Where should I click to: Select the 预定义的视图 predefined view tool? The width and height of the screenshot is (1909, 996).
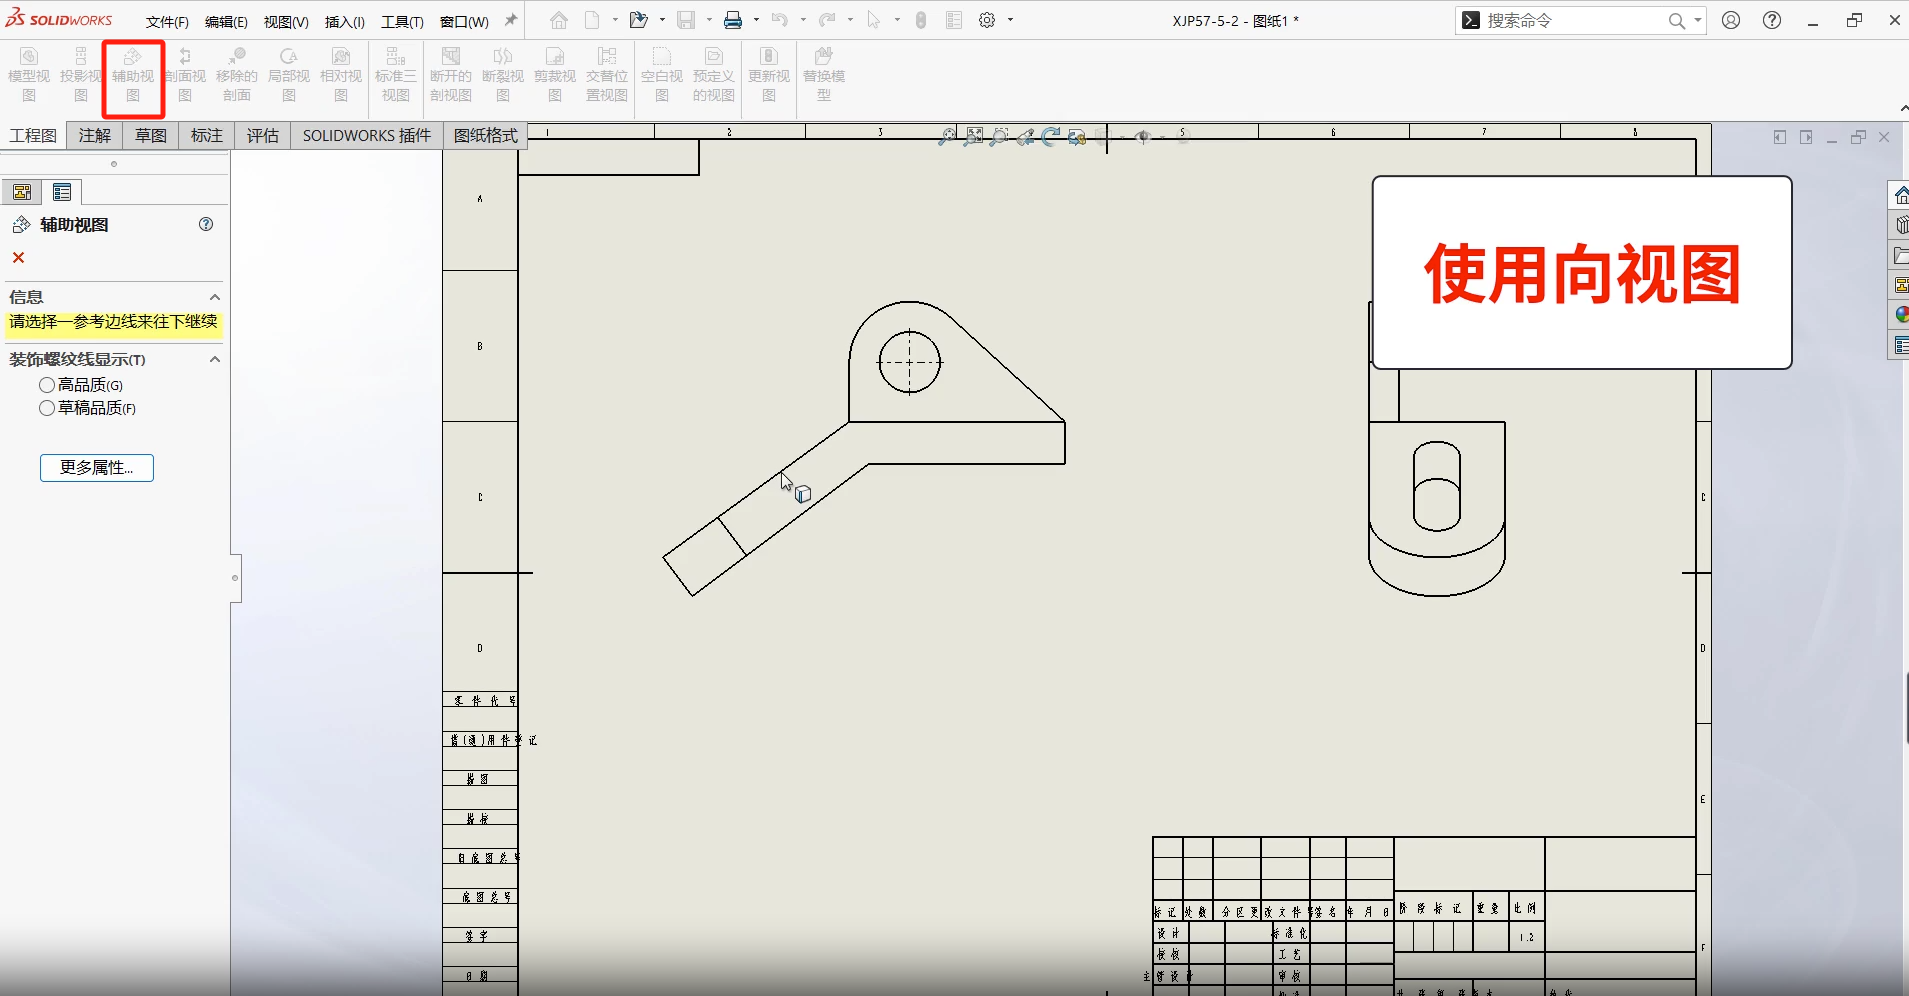(714, 75)
